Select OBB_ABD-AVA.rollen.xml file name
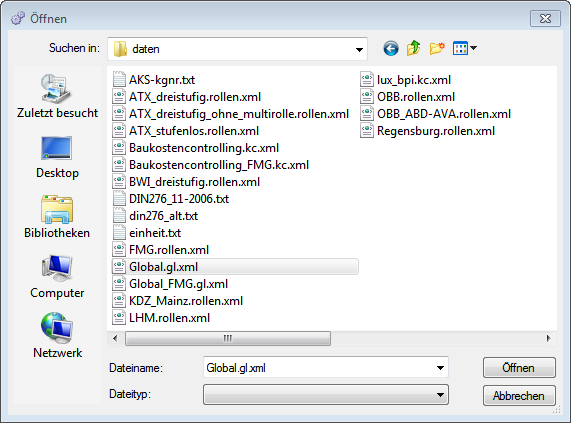This screenshot has width=571, height=423. pos(444,114)
